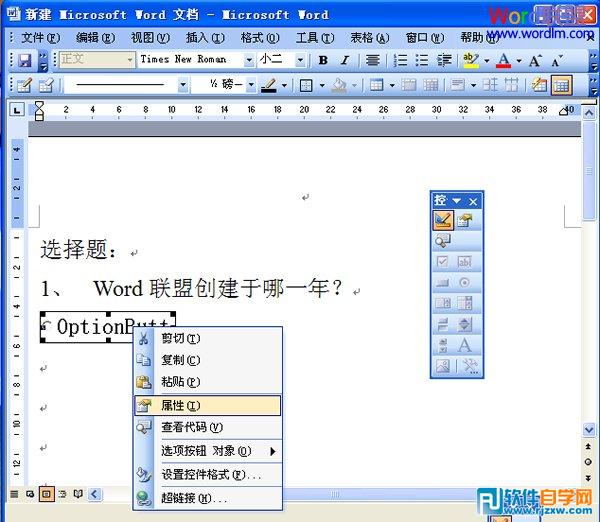Click the Insert Table icon
This screenshot has width=600, height=522.
(377, 85)
